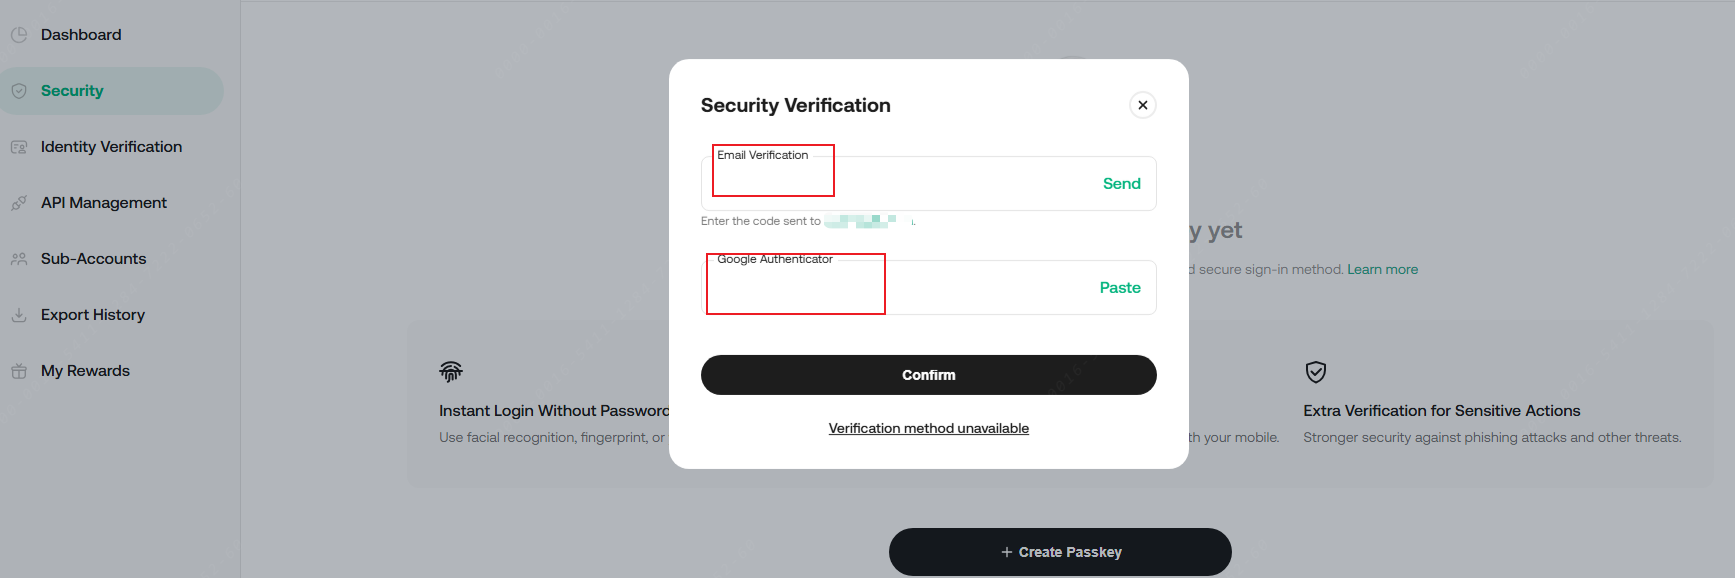Screen dimensions: 1735x578
Task: Open Verification method unavailable link
Action: click(x=928, y=428)
